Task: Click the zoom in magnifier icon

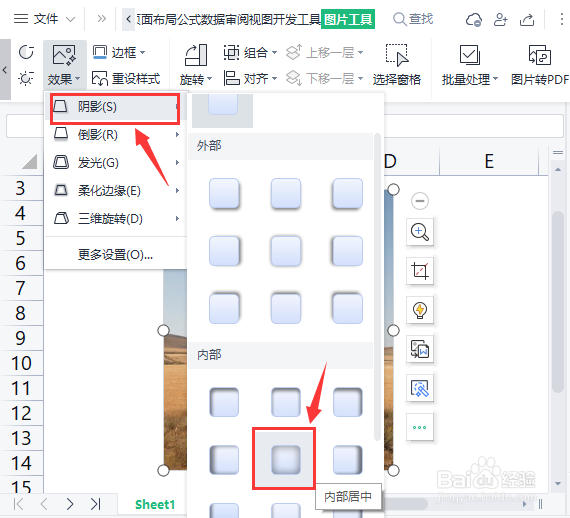Action: [420, 232]
